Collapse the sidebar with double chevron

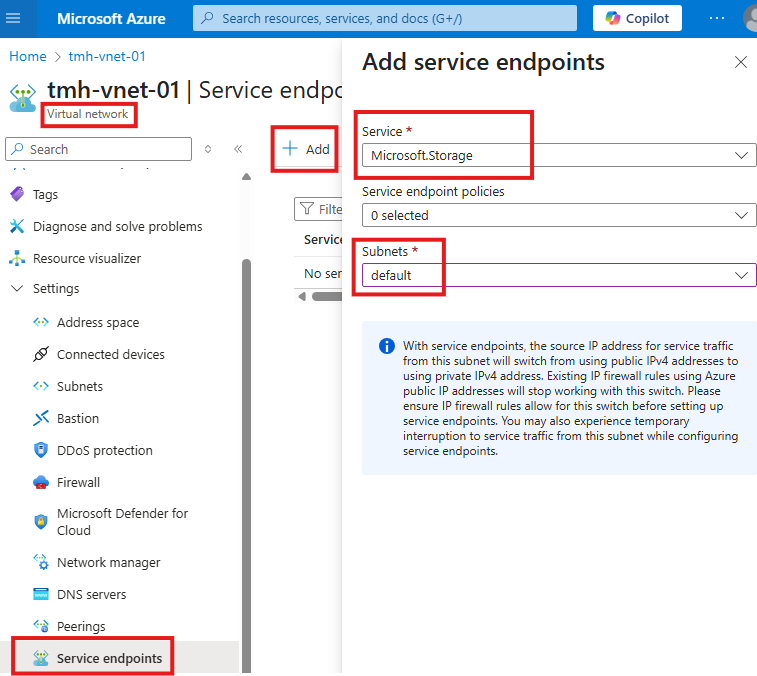pyautogui.click(x=238, y=149)
